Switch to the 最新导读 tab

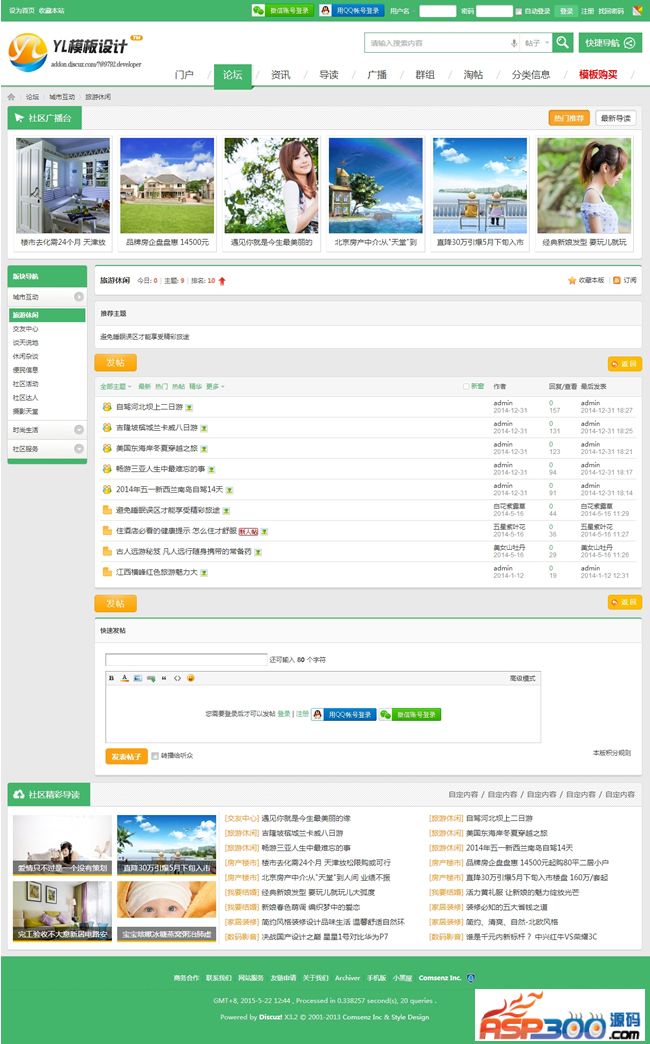coord(616,118)
